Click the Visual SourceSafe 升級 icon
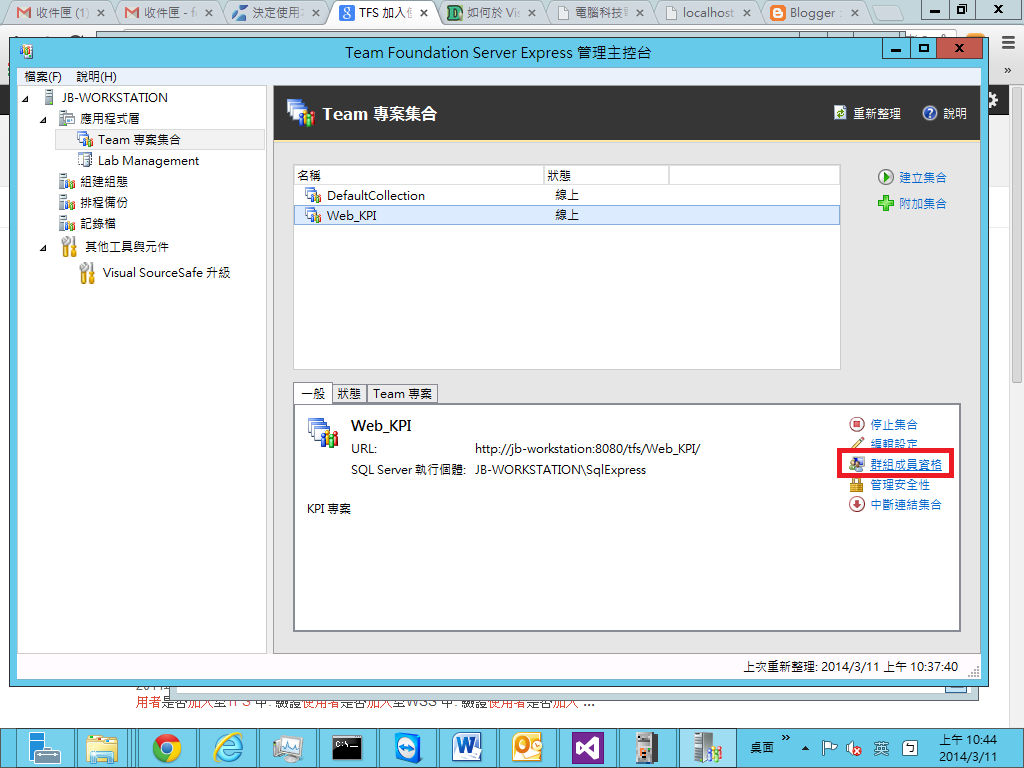 87,272
